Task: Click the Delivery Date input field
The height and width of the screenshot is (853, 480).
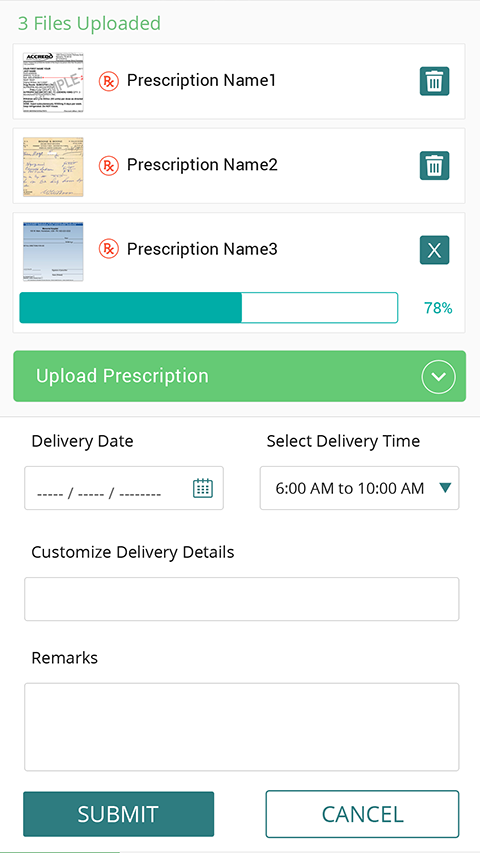Action: pyautogui.click(x=124, y=488)
